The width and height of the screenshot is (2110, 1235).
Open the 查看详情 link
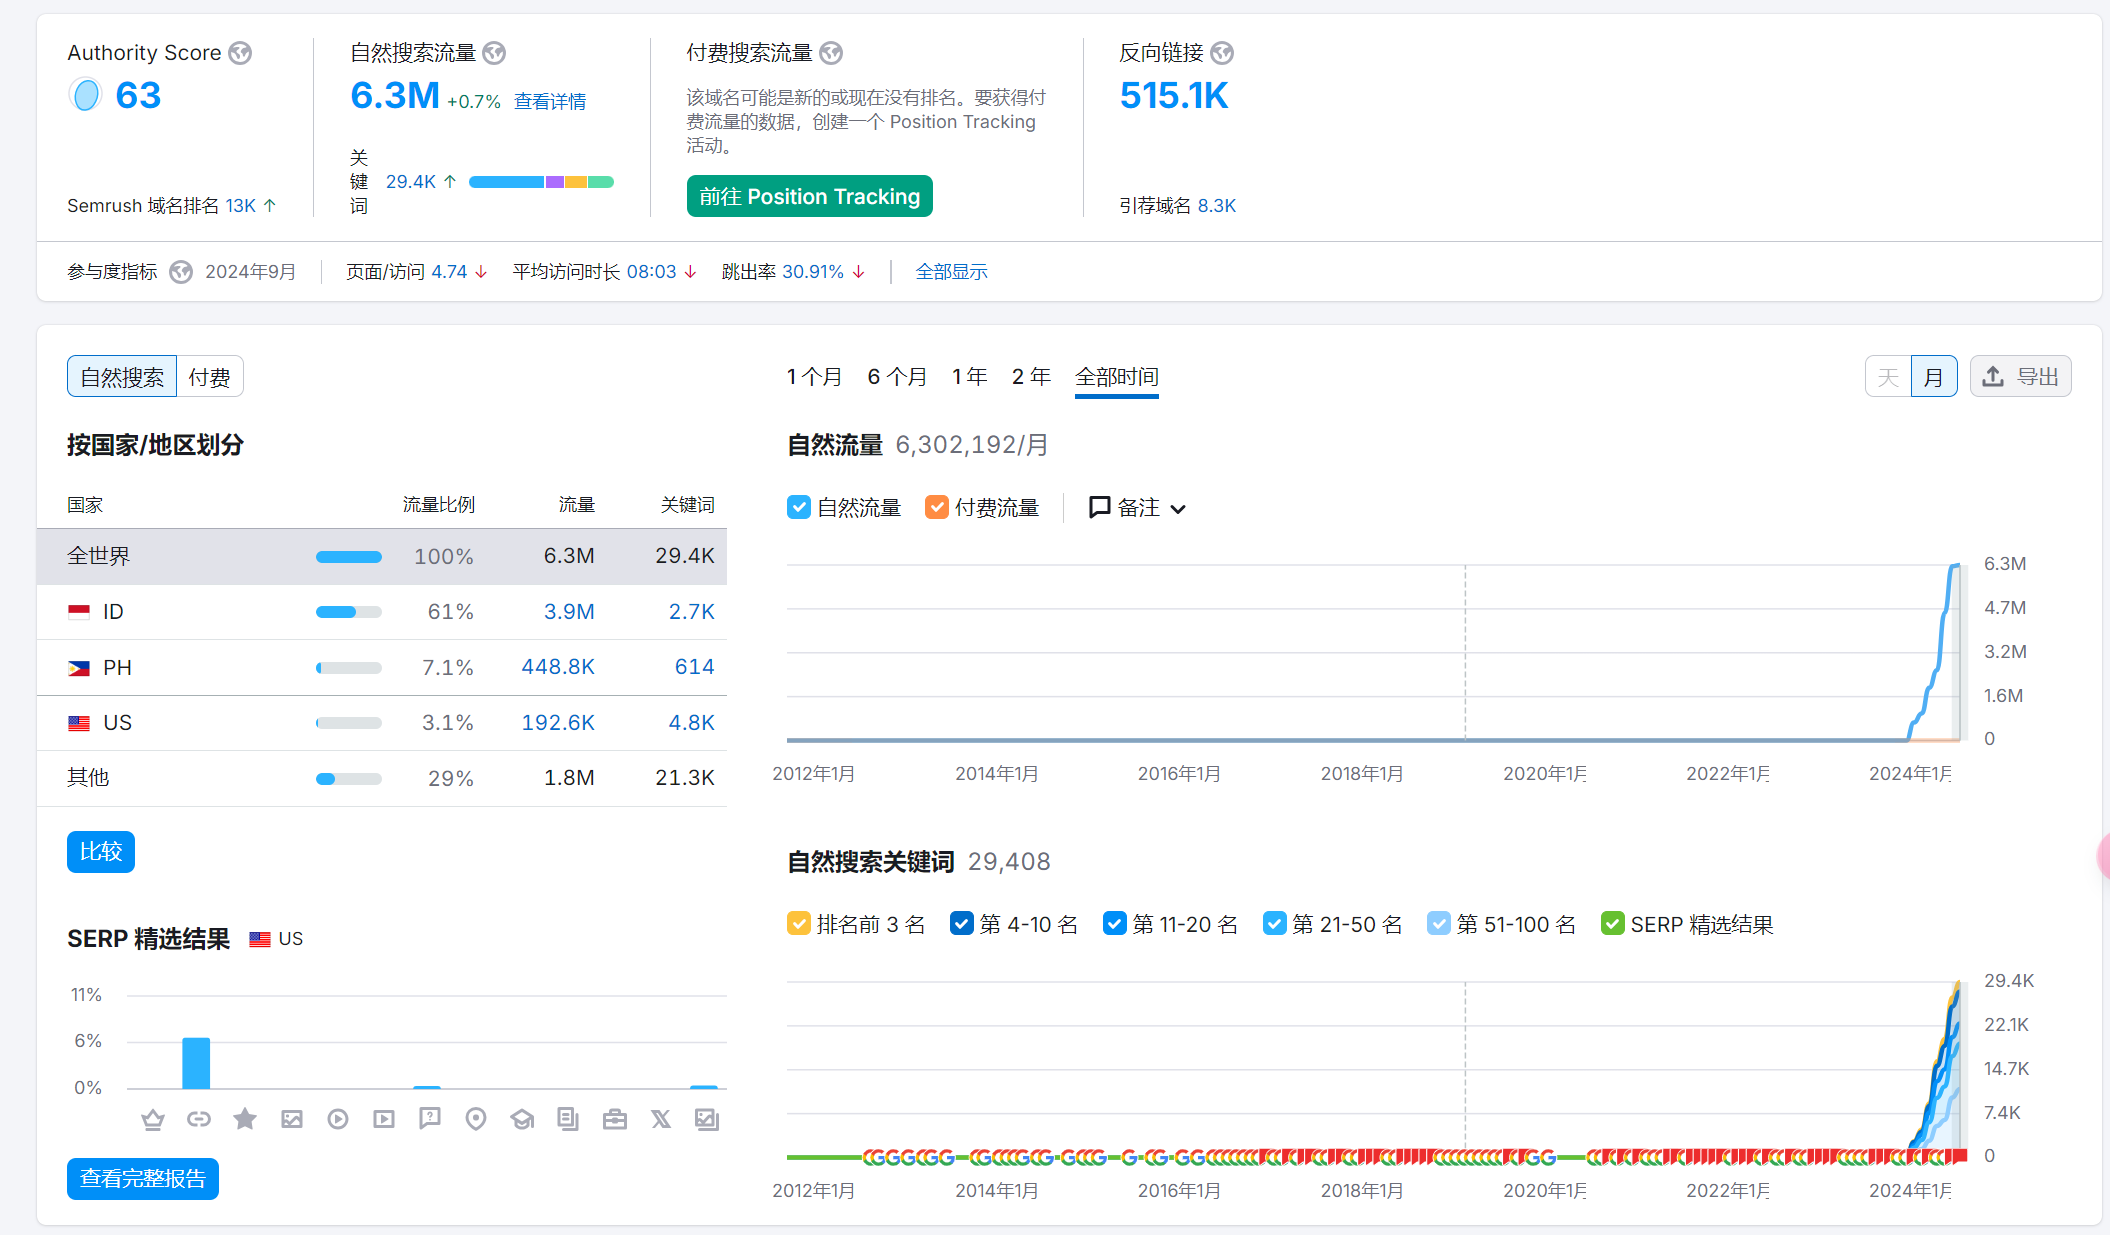550,102
